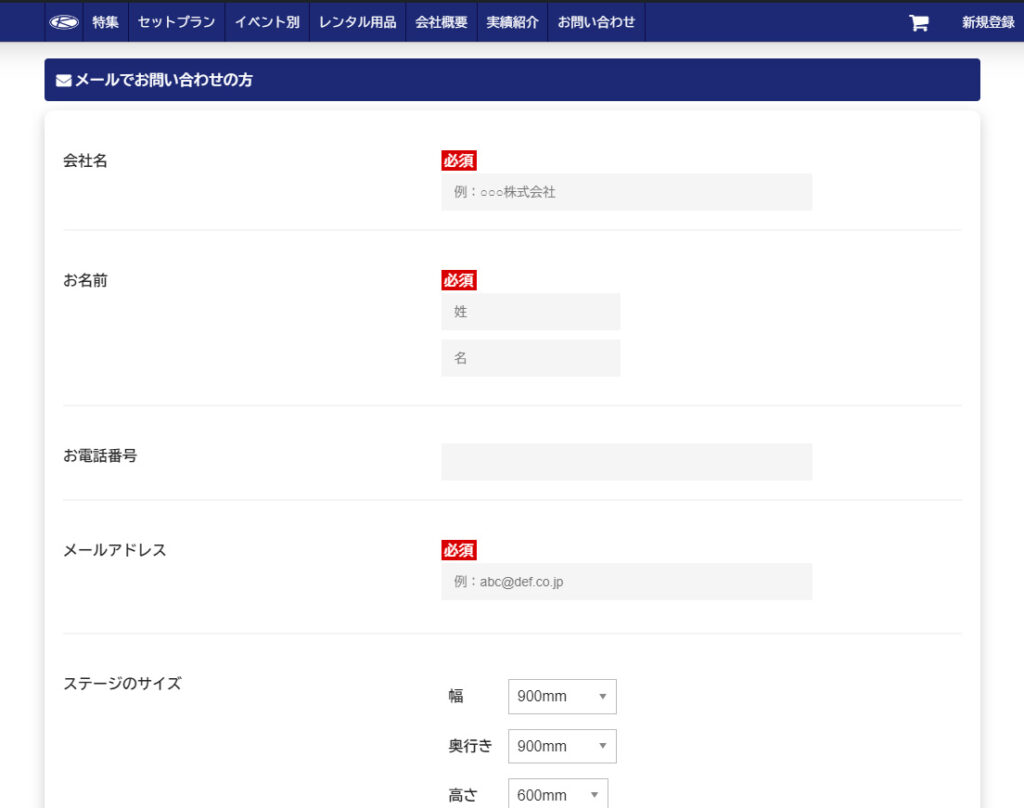
Task: Go to イベント別 in navigation
Action: pyautogui.click(x=267, y=22)
